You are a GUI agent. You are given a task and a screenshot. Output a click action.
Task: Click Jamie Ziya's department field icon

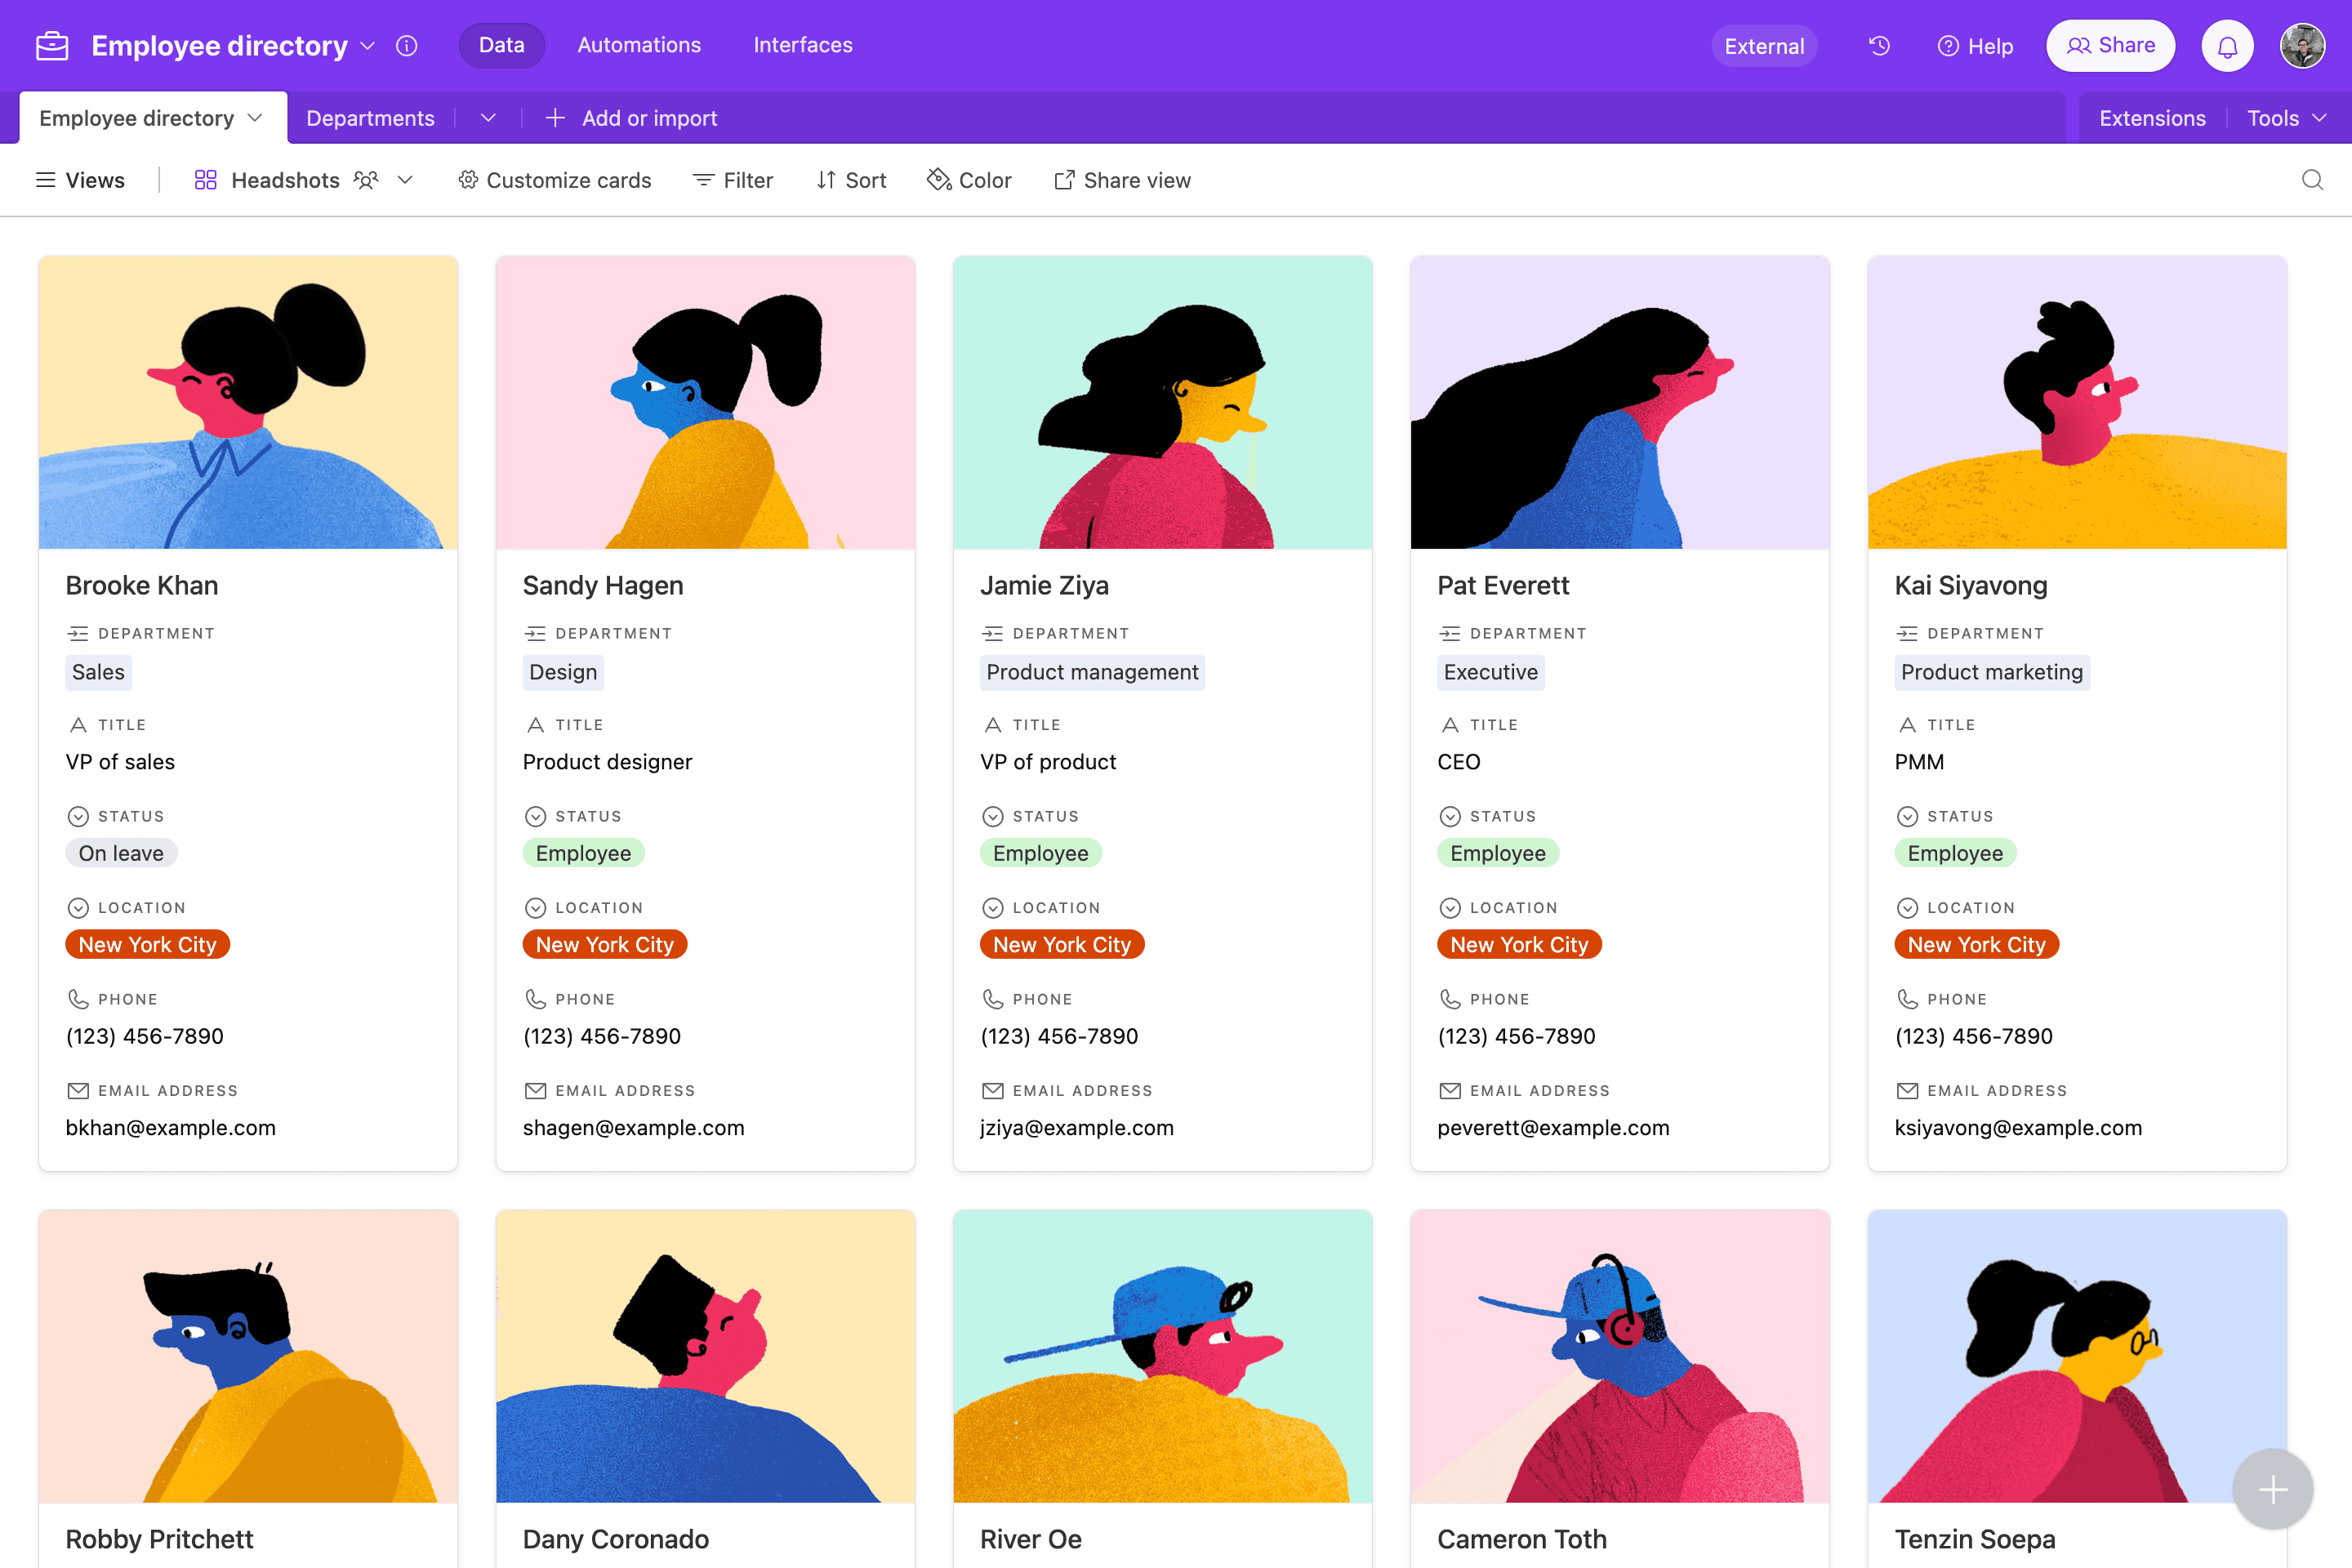tap(992, 633)
